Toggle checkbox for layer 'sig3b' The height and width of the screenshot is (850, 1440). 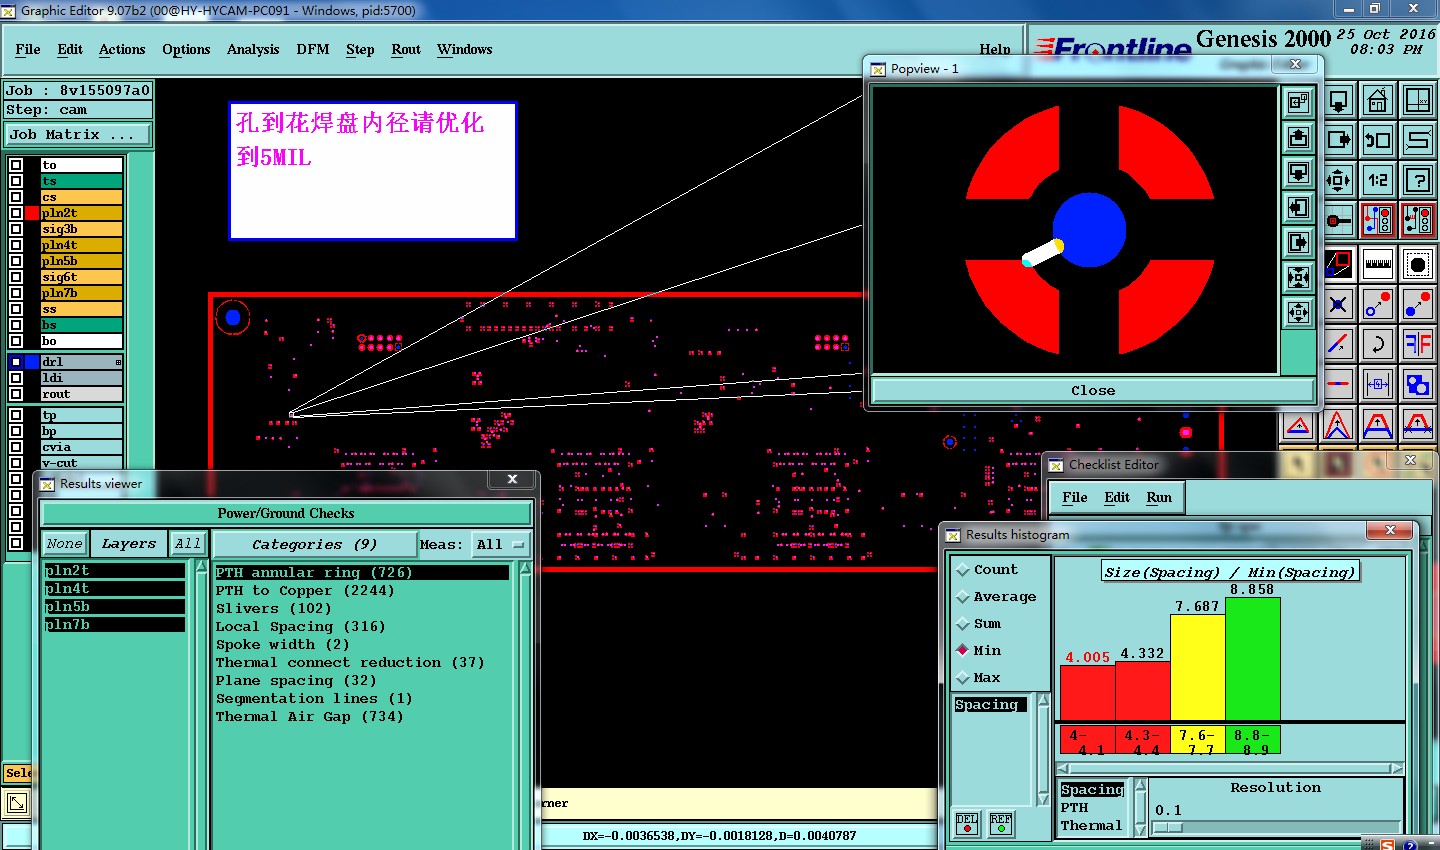16,229
